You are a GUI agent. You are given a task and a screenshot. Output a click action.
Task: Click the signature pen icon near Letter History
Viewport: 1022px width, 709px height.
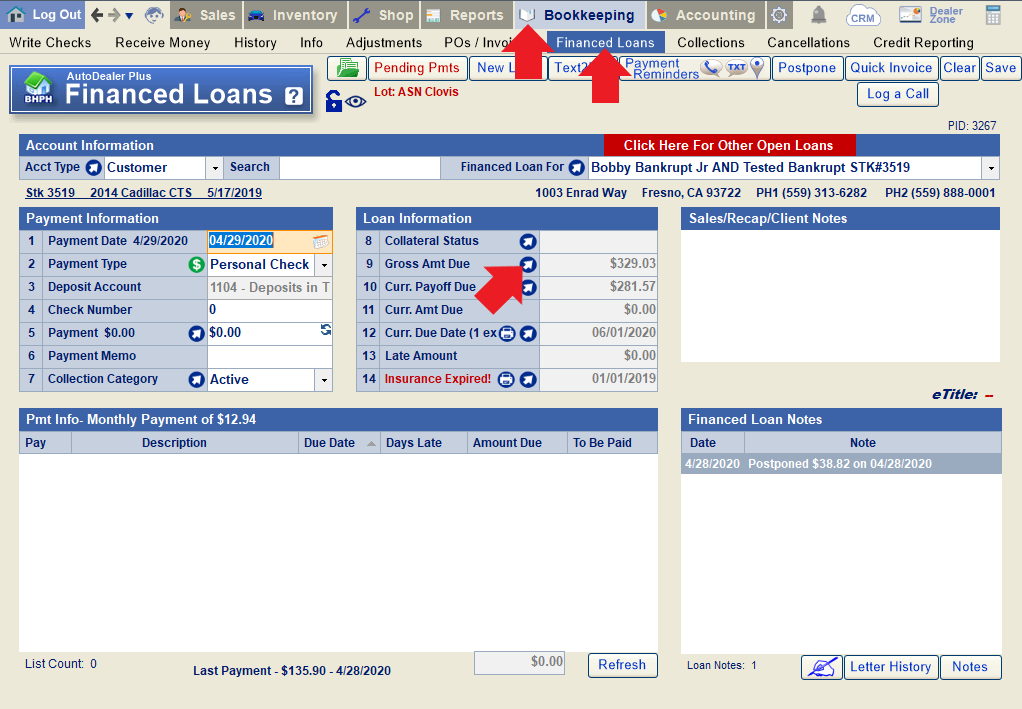(x=821, y=667)
